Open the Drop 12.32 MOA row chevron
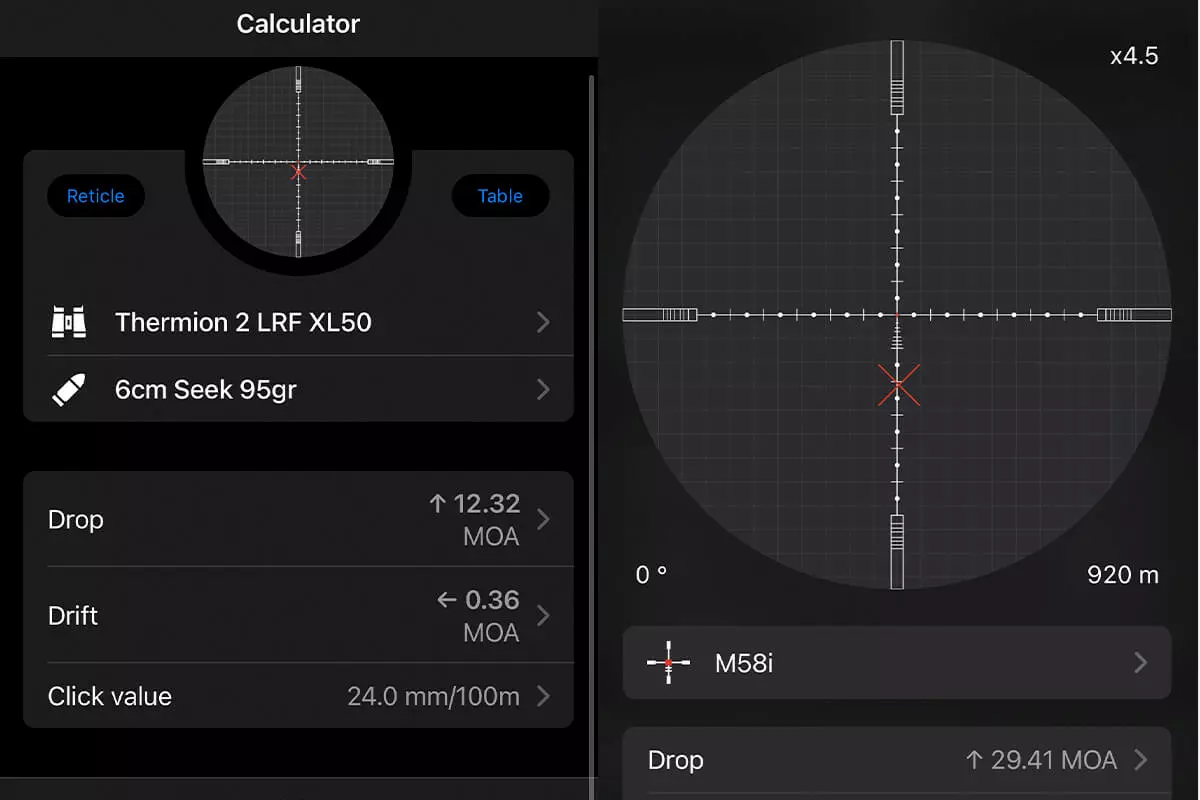 [x=543, y=519]
